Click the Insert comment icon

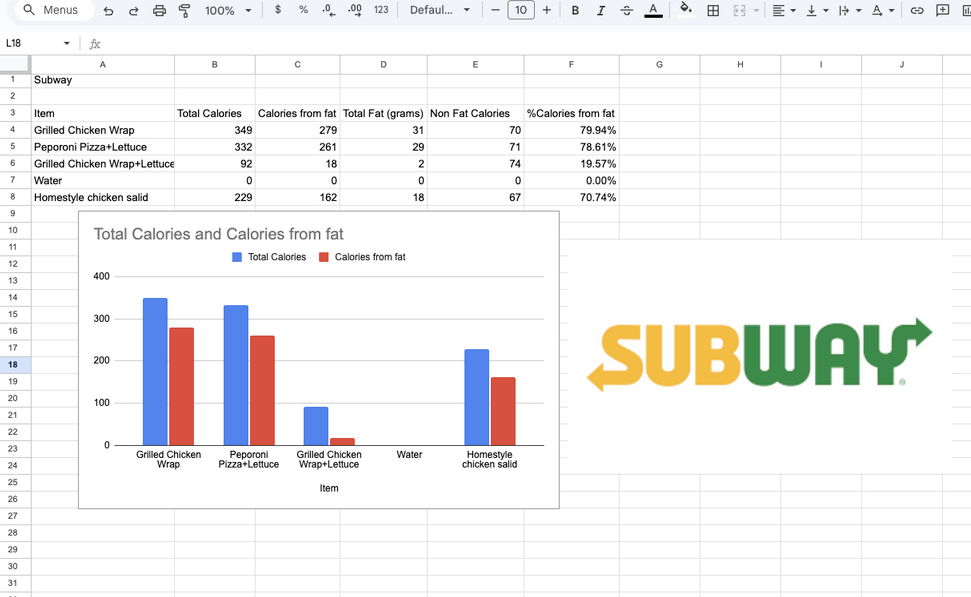coord(943,11)
